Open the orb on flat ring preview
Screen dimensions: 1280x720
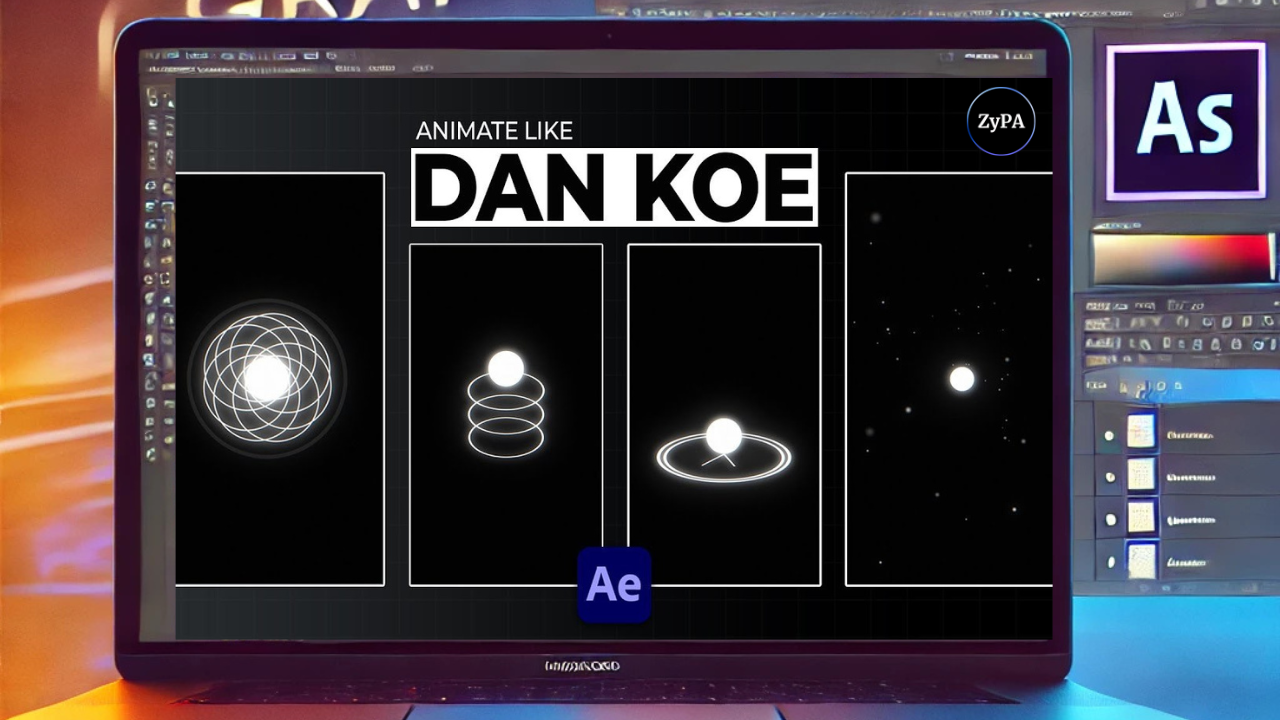(724, 414)
